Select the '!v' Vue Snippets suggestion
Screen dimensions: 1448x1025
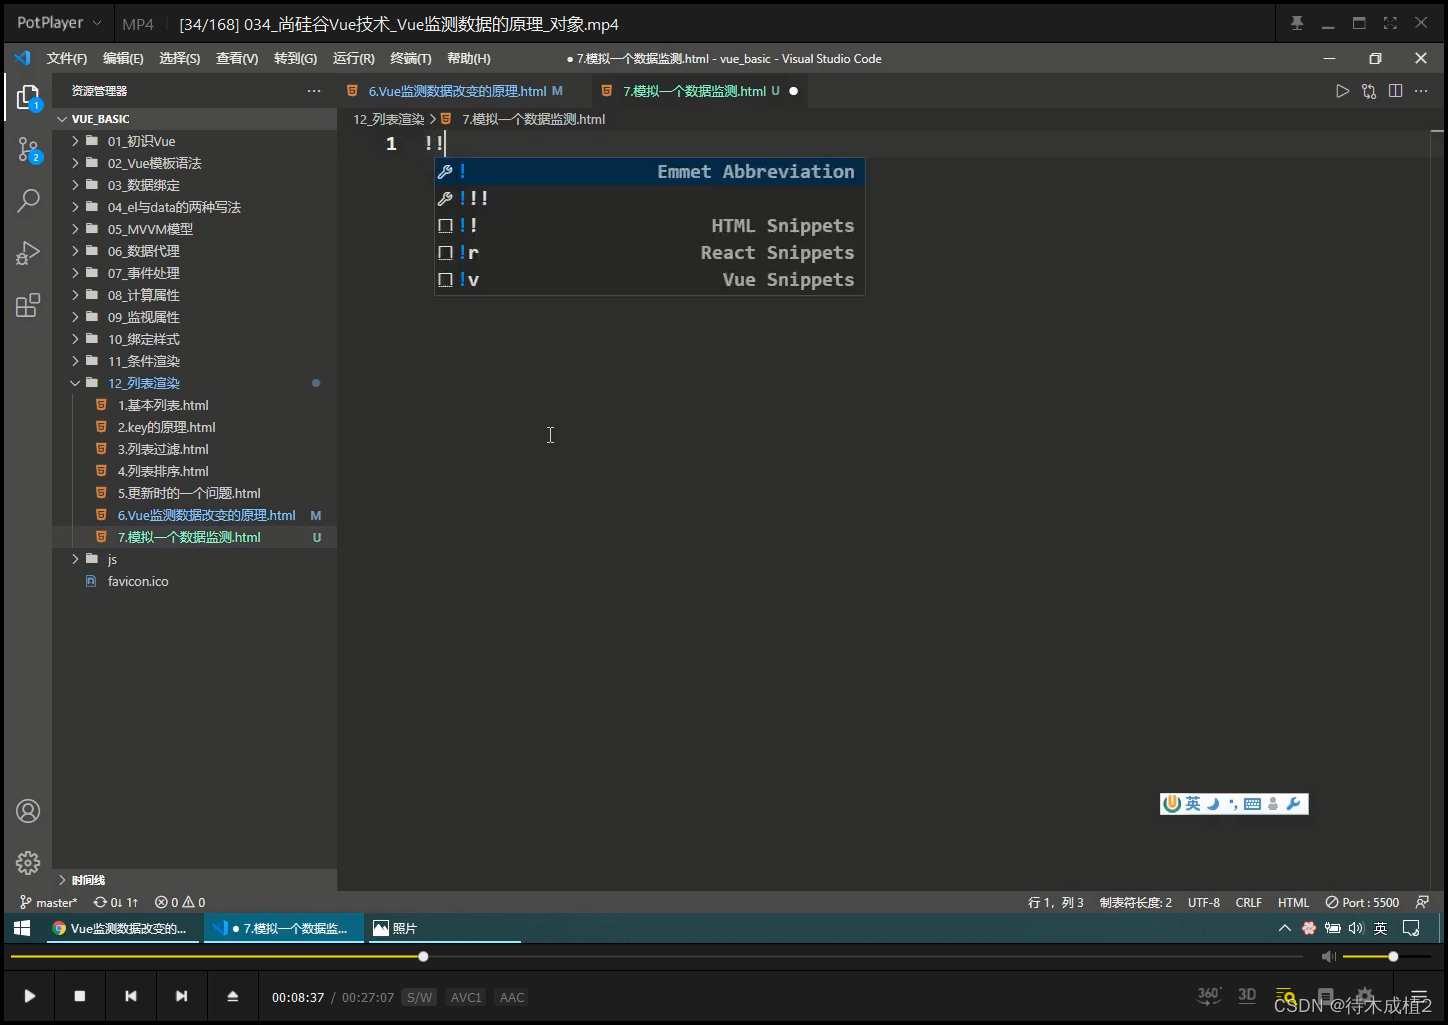coord(649,280)
